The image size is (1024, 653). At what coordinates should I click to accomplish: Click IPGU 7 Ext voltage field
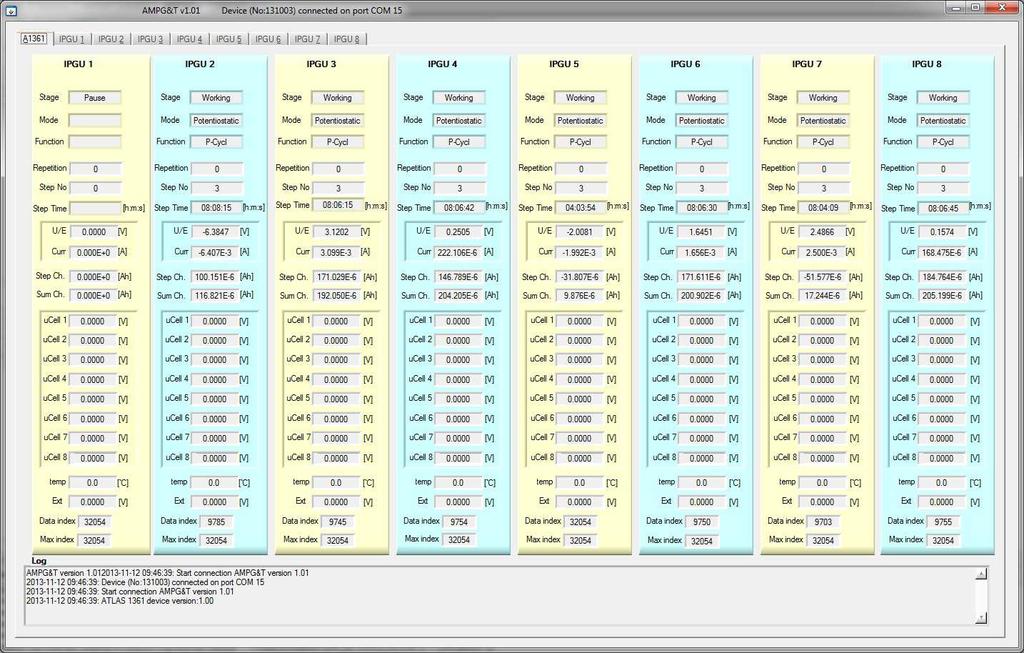[x=822, y=502]
